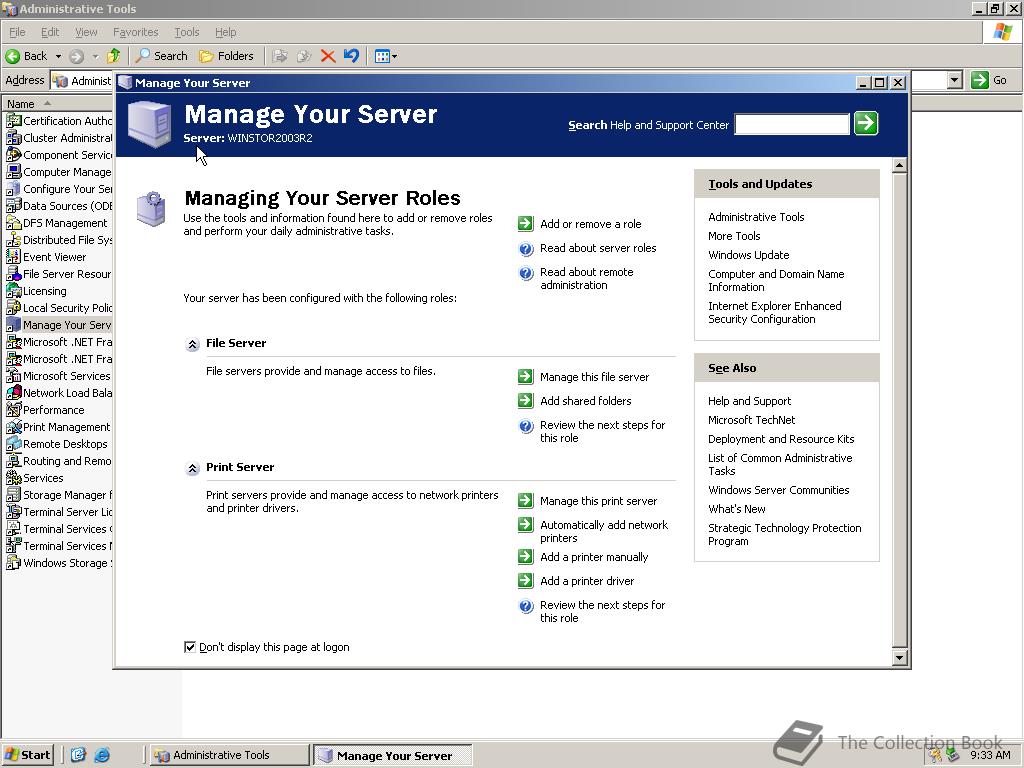Click the Help and Support Center search field
Image resolution: width=1024 pixels, height=768 pixels.
click(792, 124)
